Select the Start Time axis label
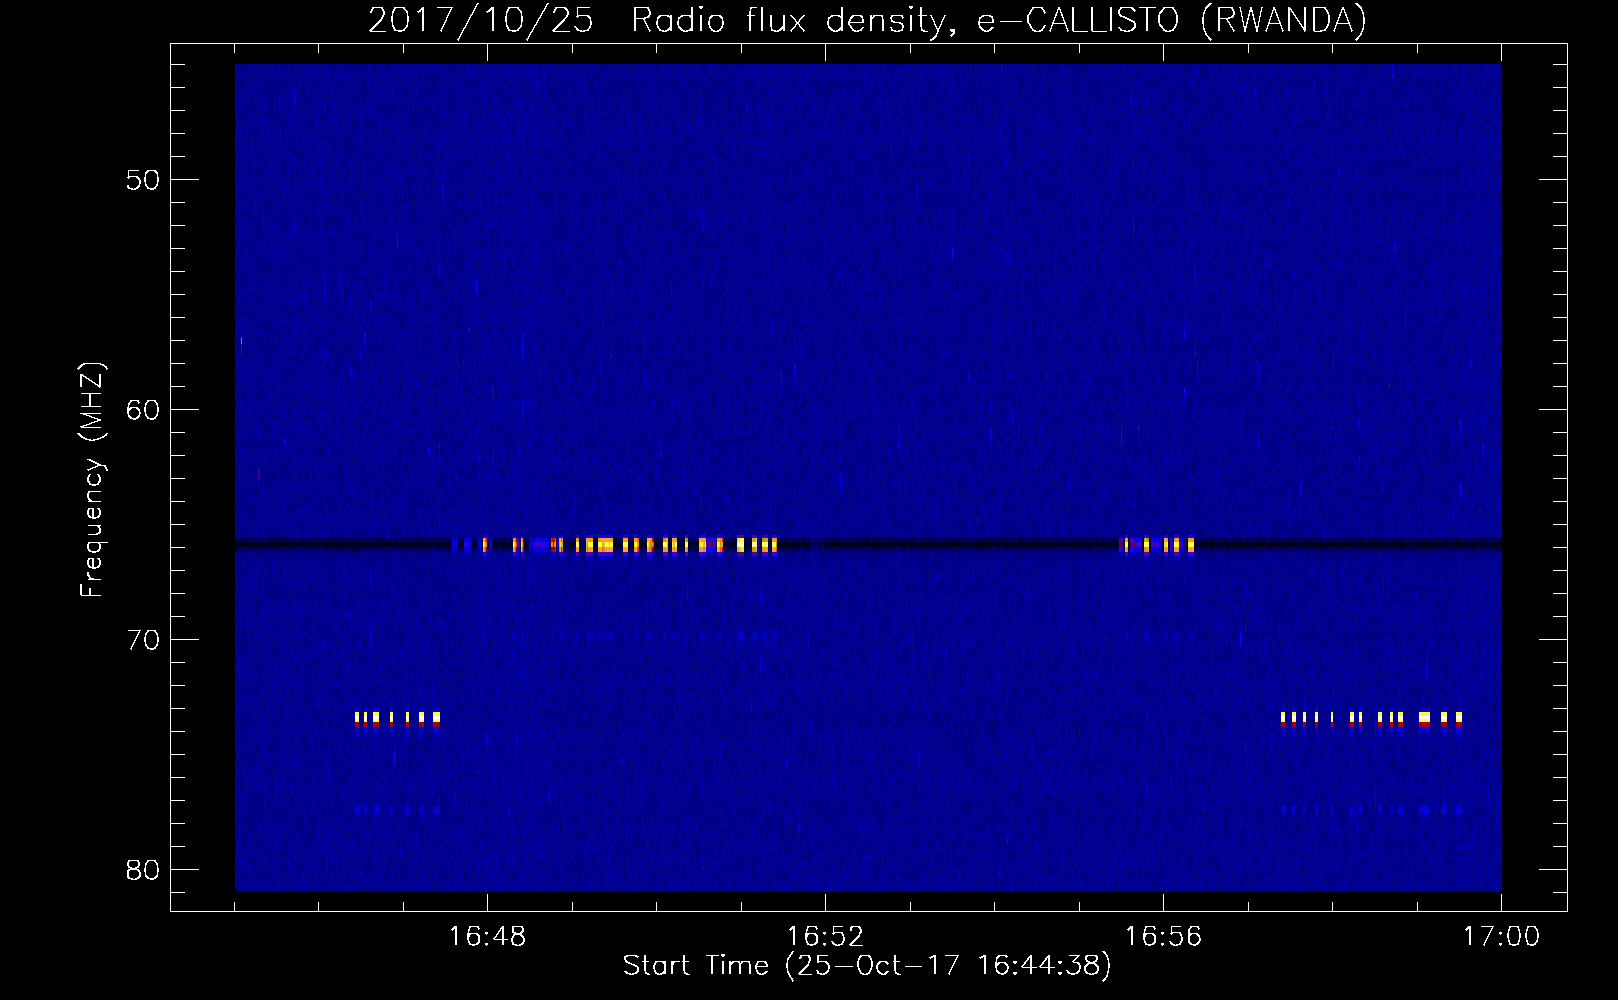1618x1000 pixels. (x=867, y=966)
